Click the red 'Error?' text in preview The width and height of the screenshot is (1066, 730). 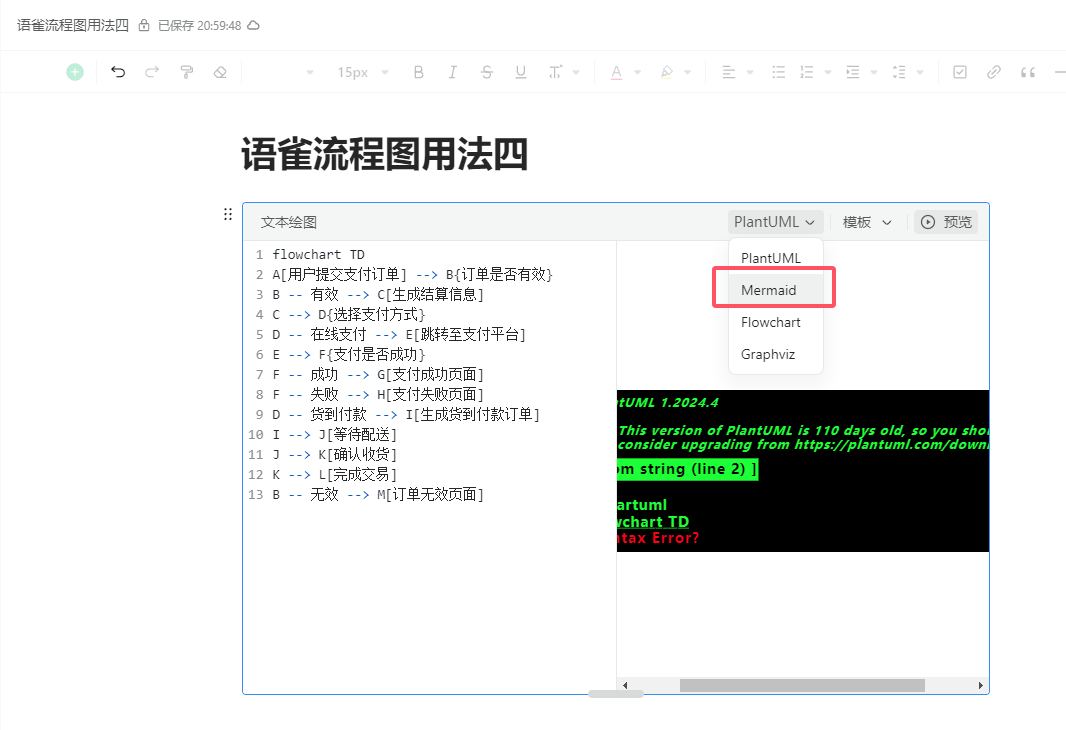675,538
